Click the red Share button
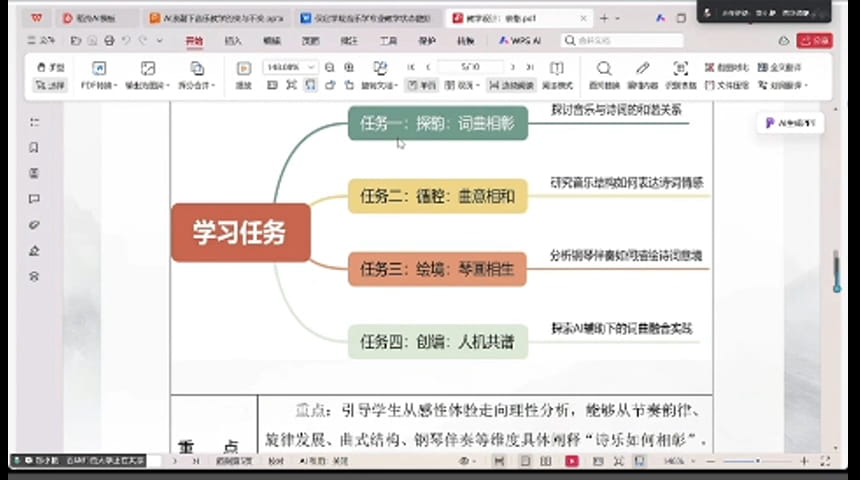 point(815,41)
